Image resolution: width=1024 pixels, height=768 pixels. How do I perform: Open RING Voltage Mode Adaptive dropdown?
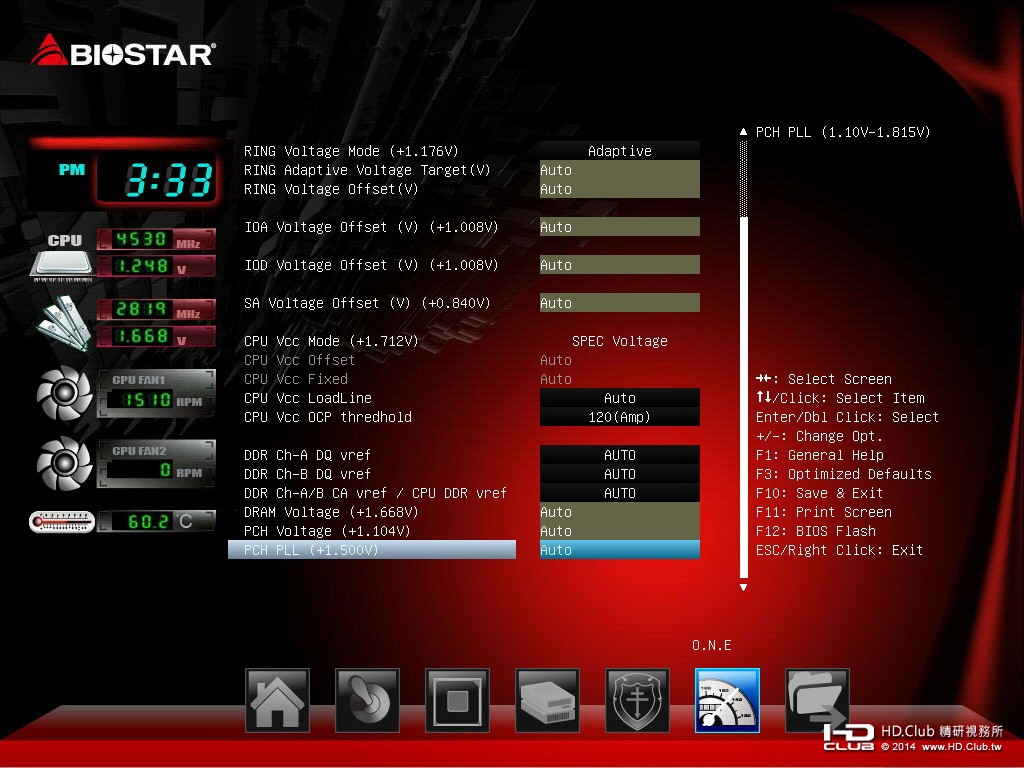[x=620, y=151]
